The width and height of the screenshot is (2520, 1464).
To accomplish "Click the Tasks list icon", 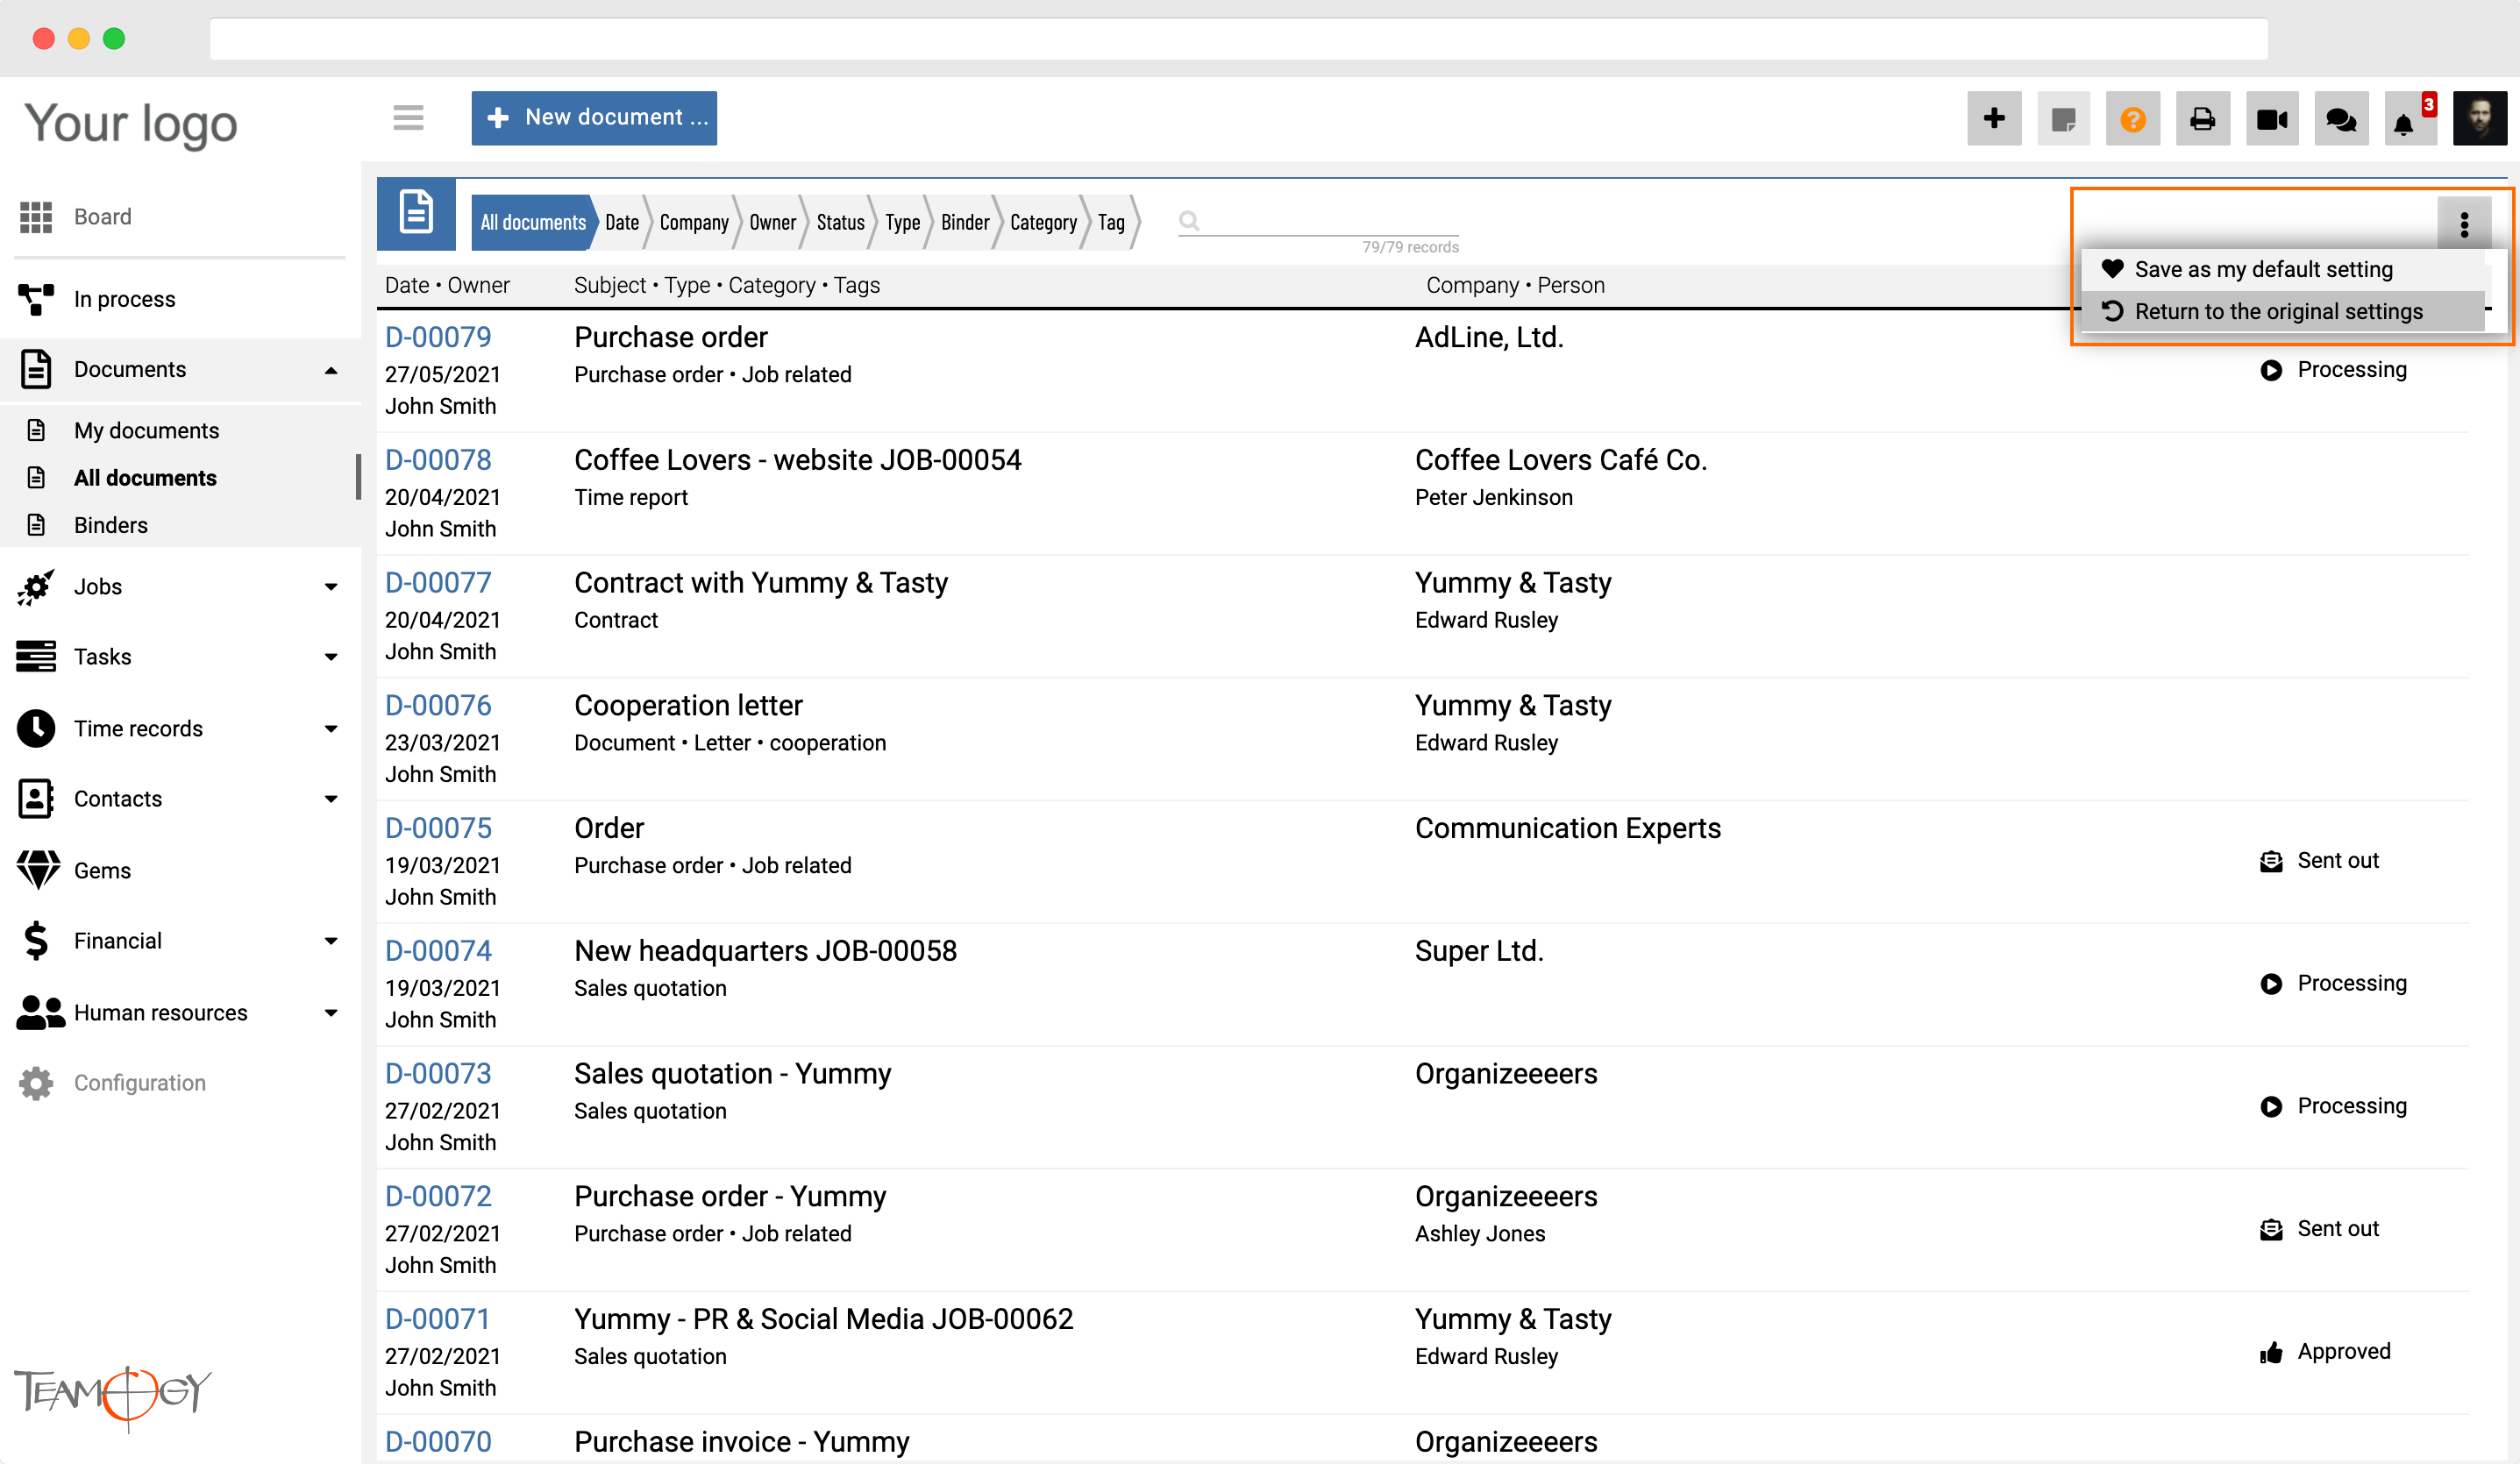I will (36, 657).
